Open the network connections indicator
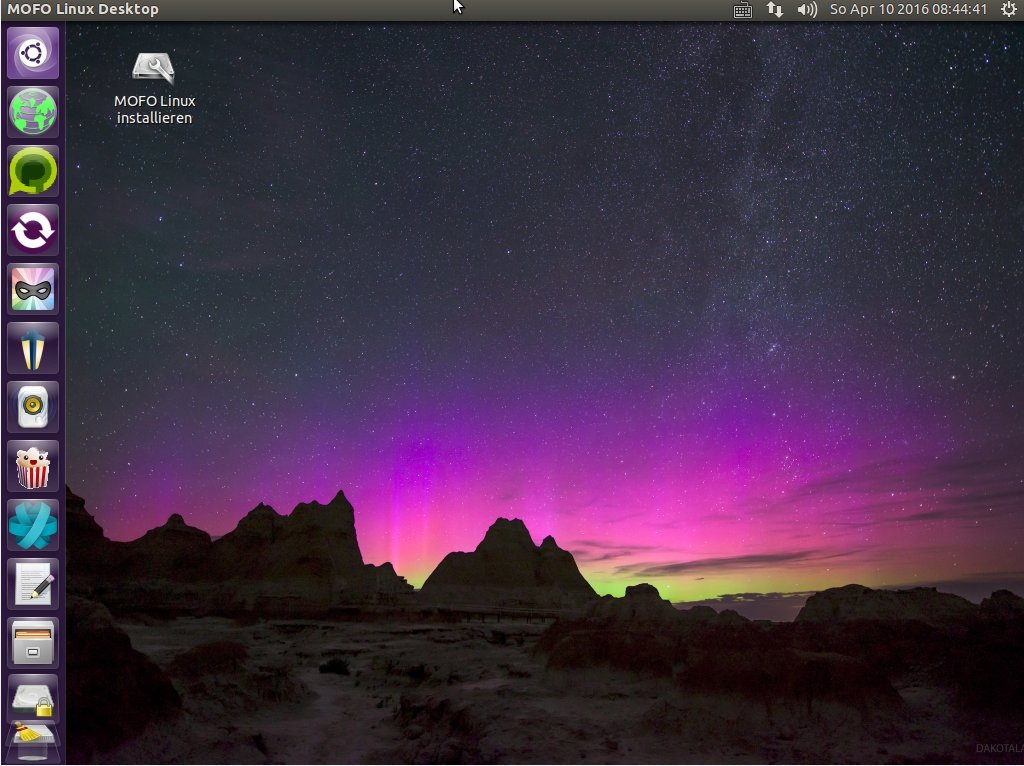The height and width of the screenshot is (766, 1024). (x=775, y=10)
